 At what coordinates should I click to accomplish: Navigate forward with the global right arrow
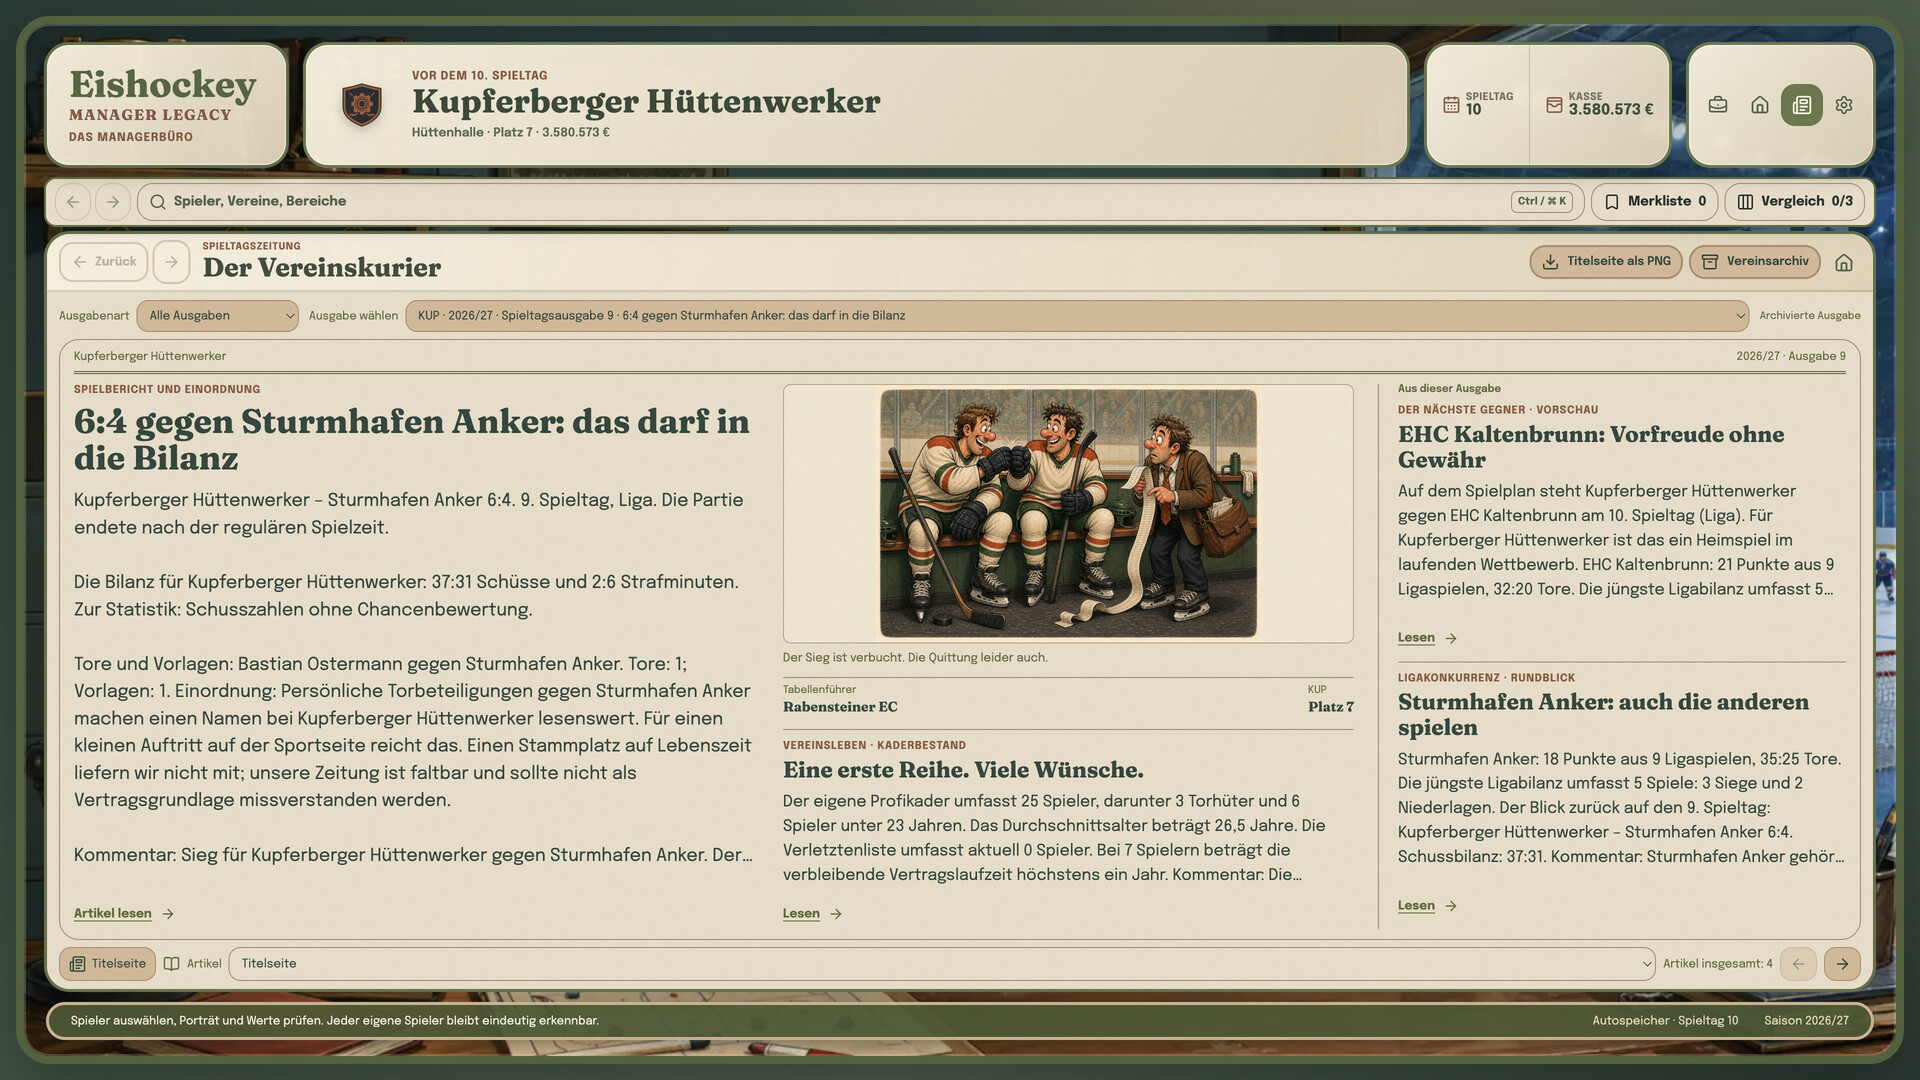113,201
